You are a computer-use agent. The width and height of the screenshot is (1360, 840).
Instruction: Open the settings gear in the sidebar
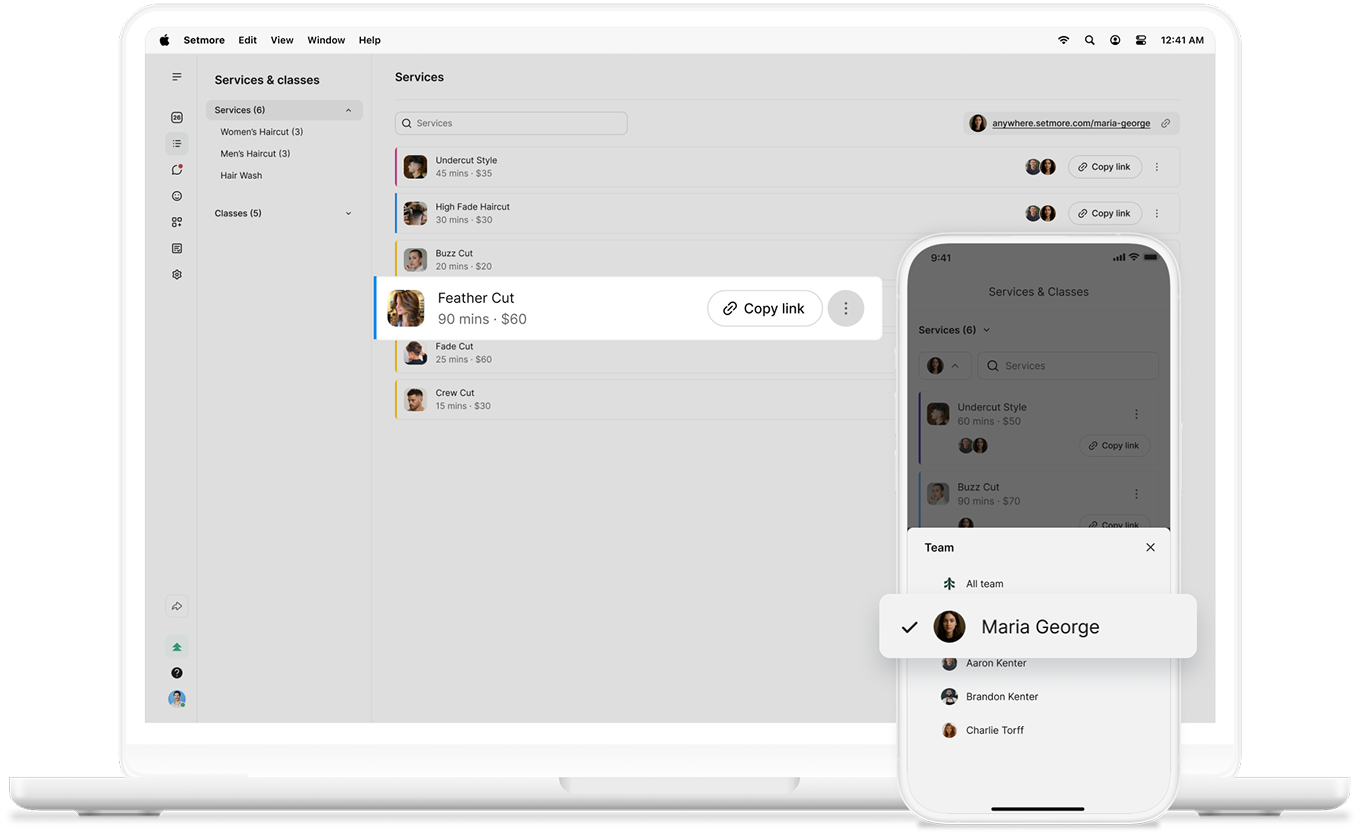[x=177, y=274]
